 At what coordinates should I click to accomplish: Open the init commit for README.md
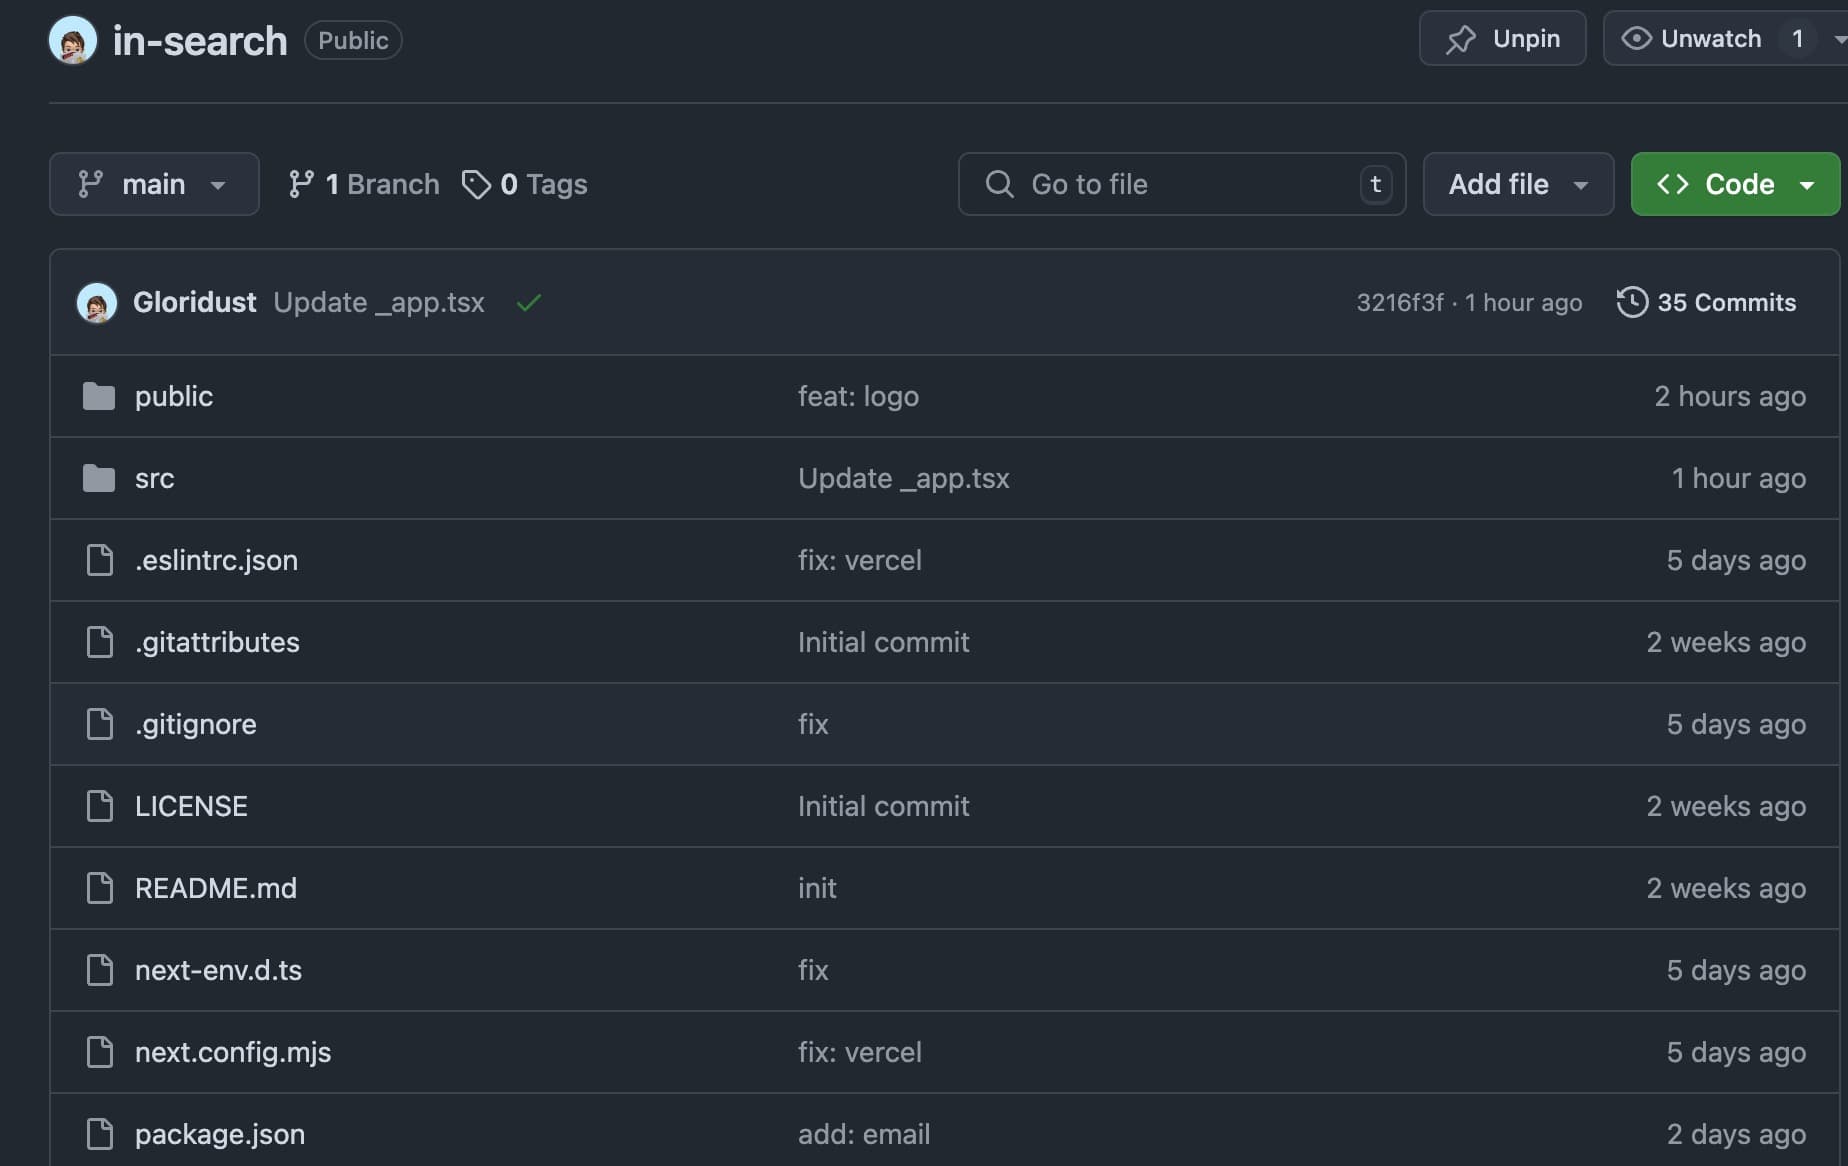coord(817,888)
